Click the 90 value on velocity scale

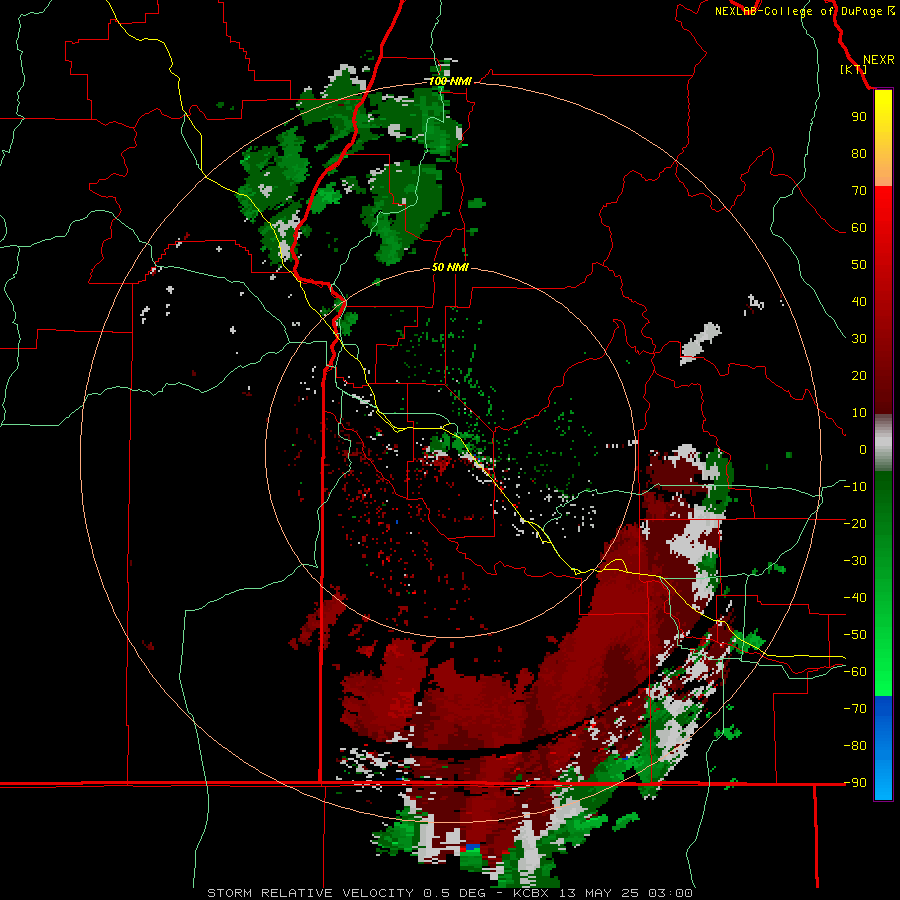coord(859,117)
